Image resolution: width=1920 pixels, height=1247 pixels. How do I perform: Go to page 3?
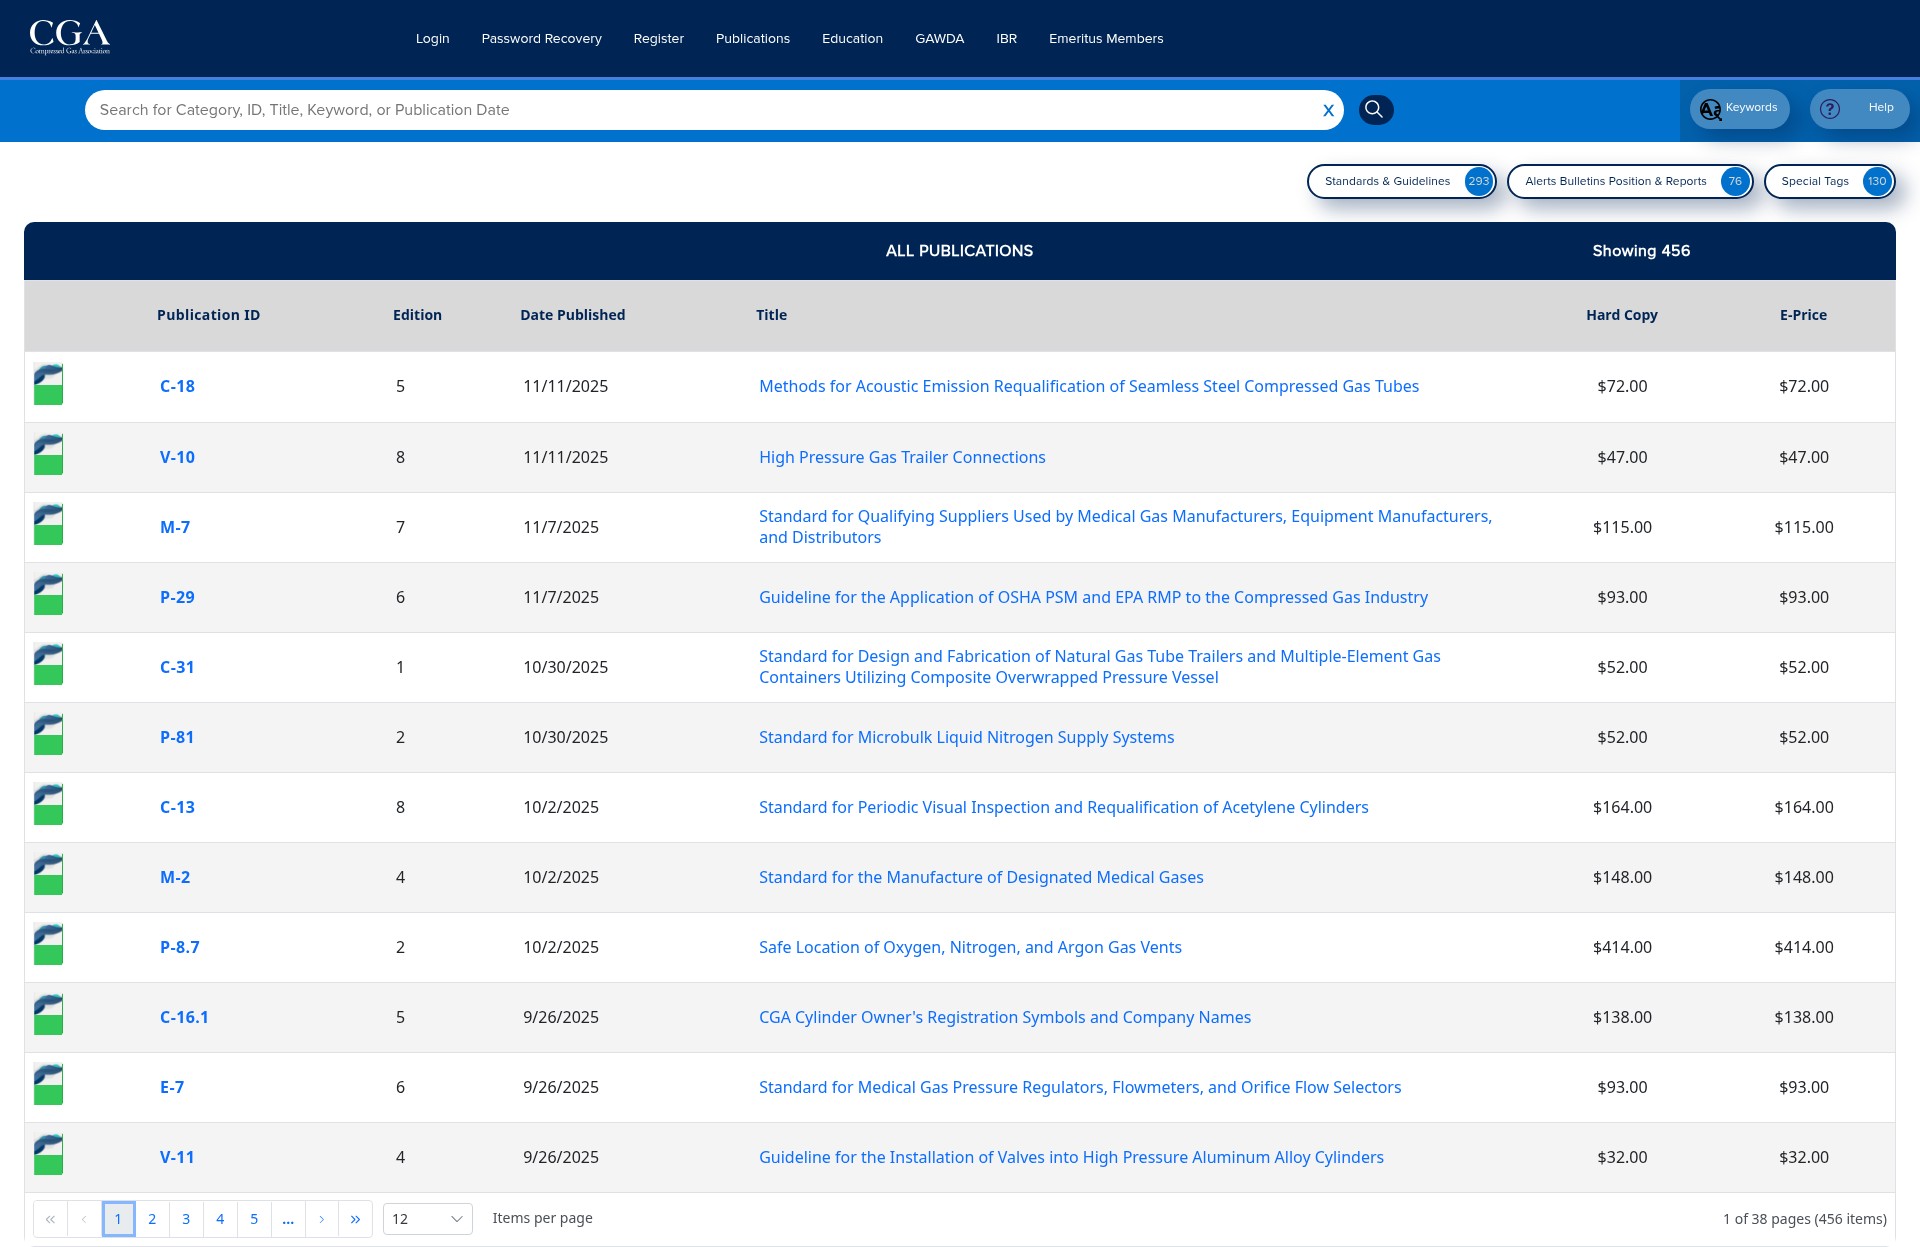[186, 1219]
